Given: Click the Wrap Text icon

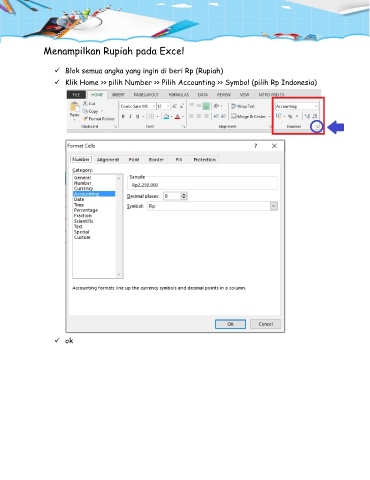Looking at the screenshot, I should [x=233, y=106].
